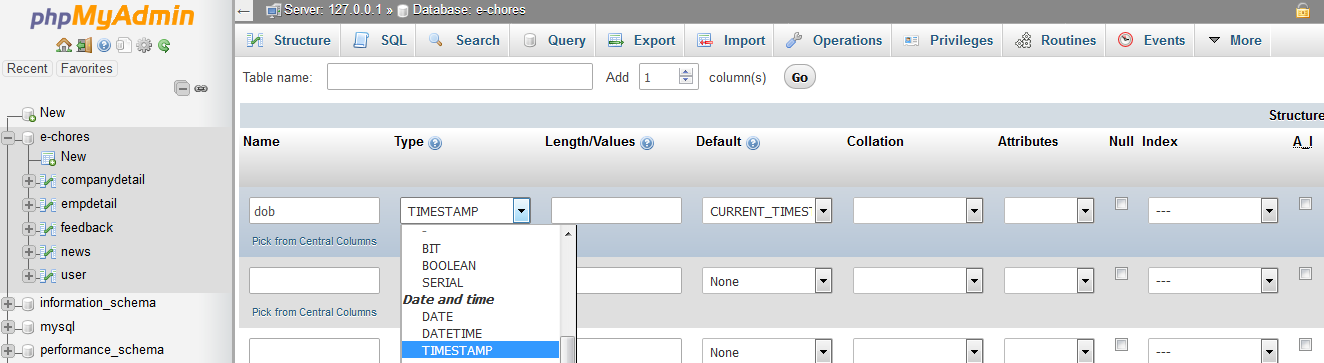Open phpMyAdmin documentation question-mark icon
The image size is (1324, 363).
pos(103,45)
